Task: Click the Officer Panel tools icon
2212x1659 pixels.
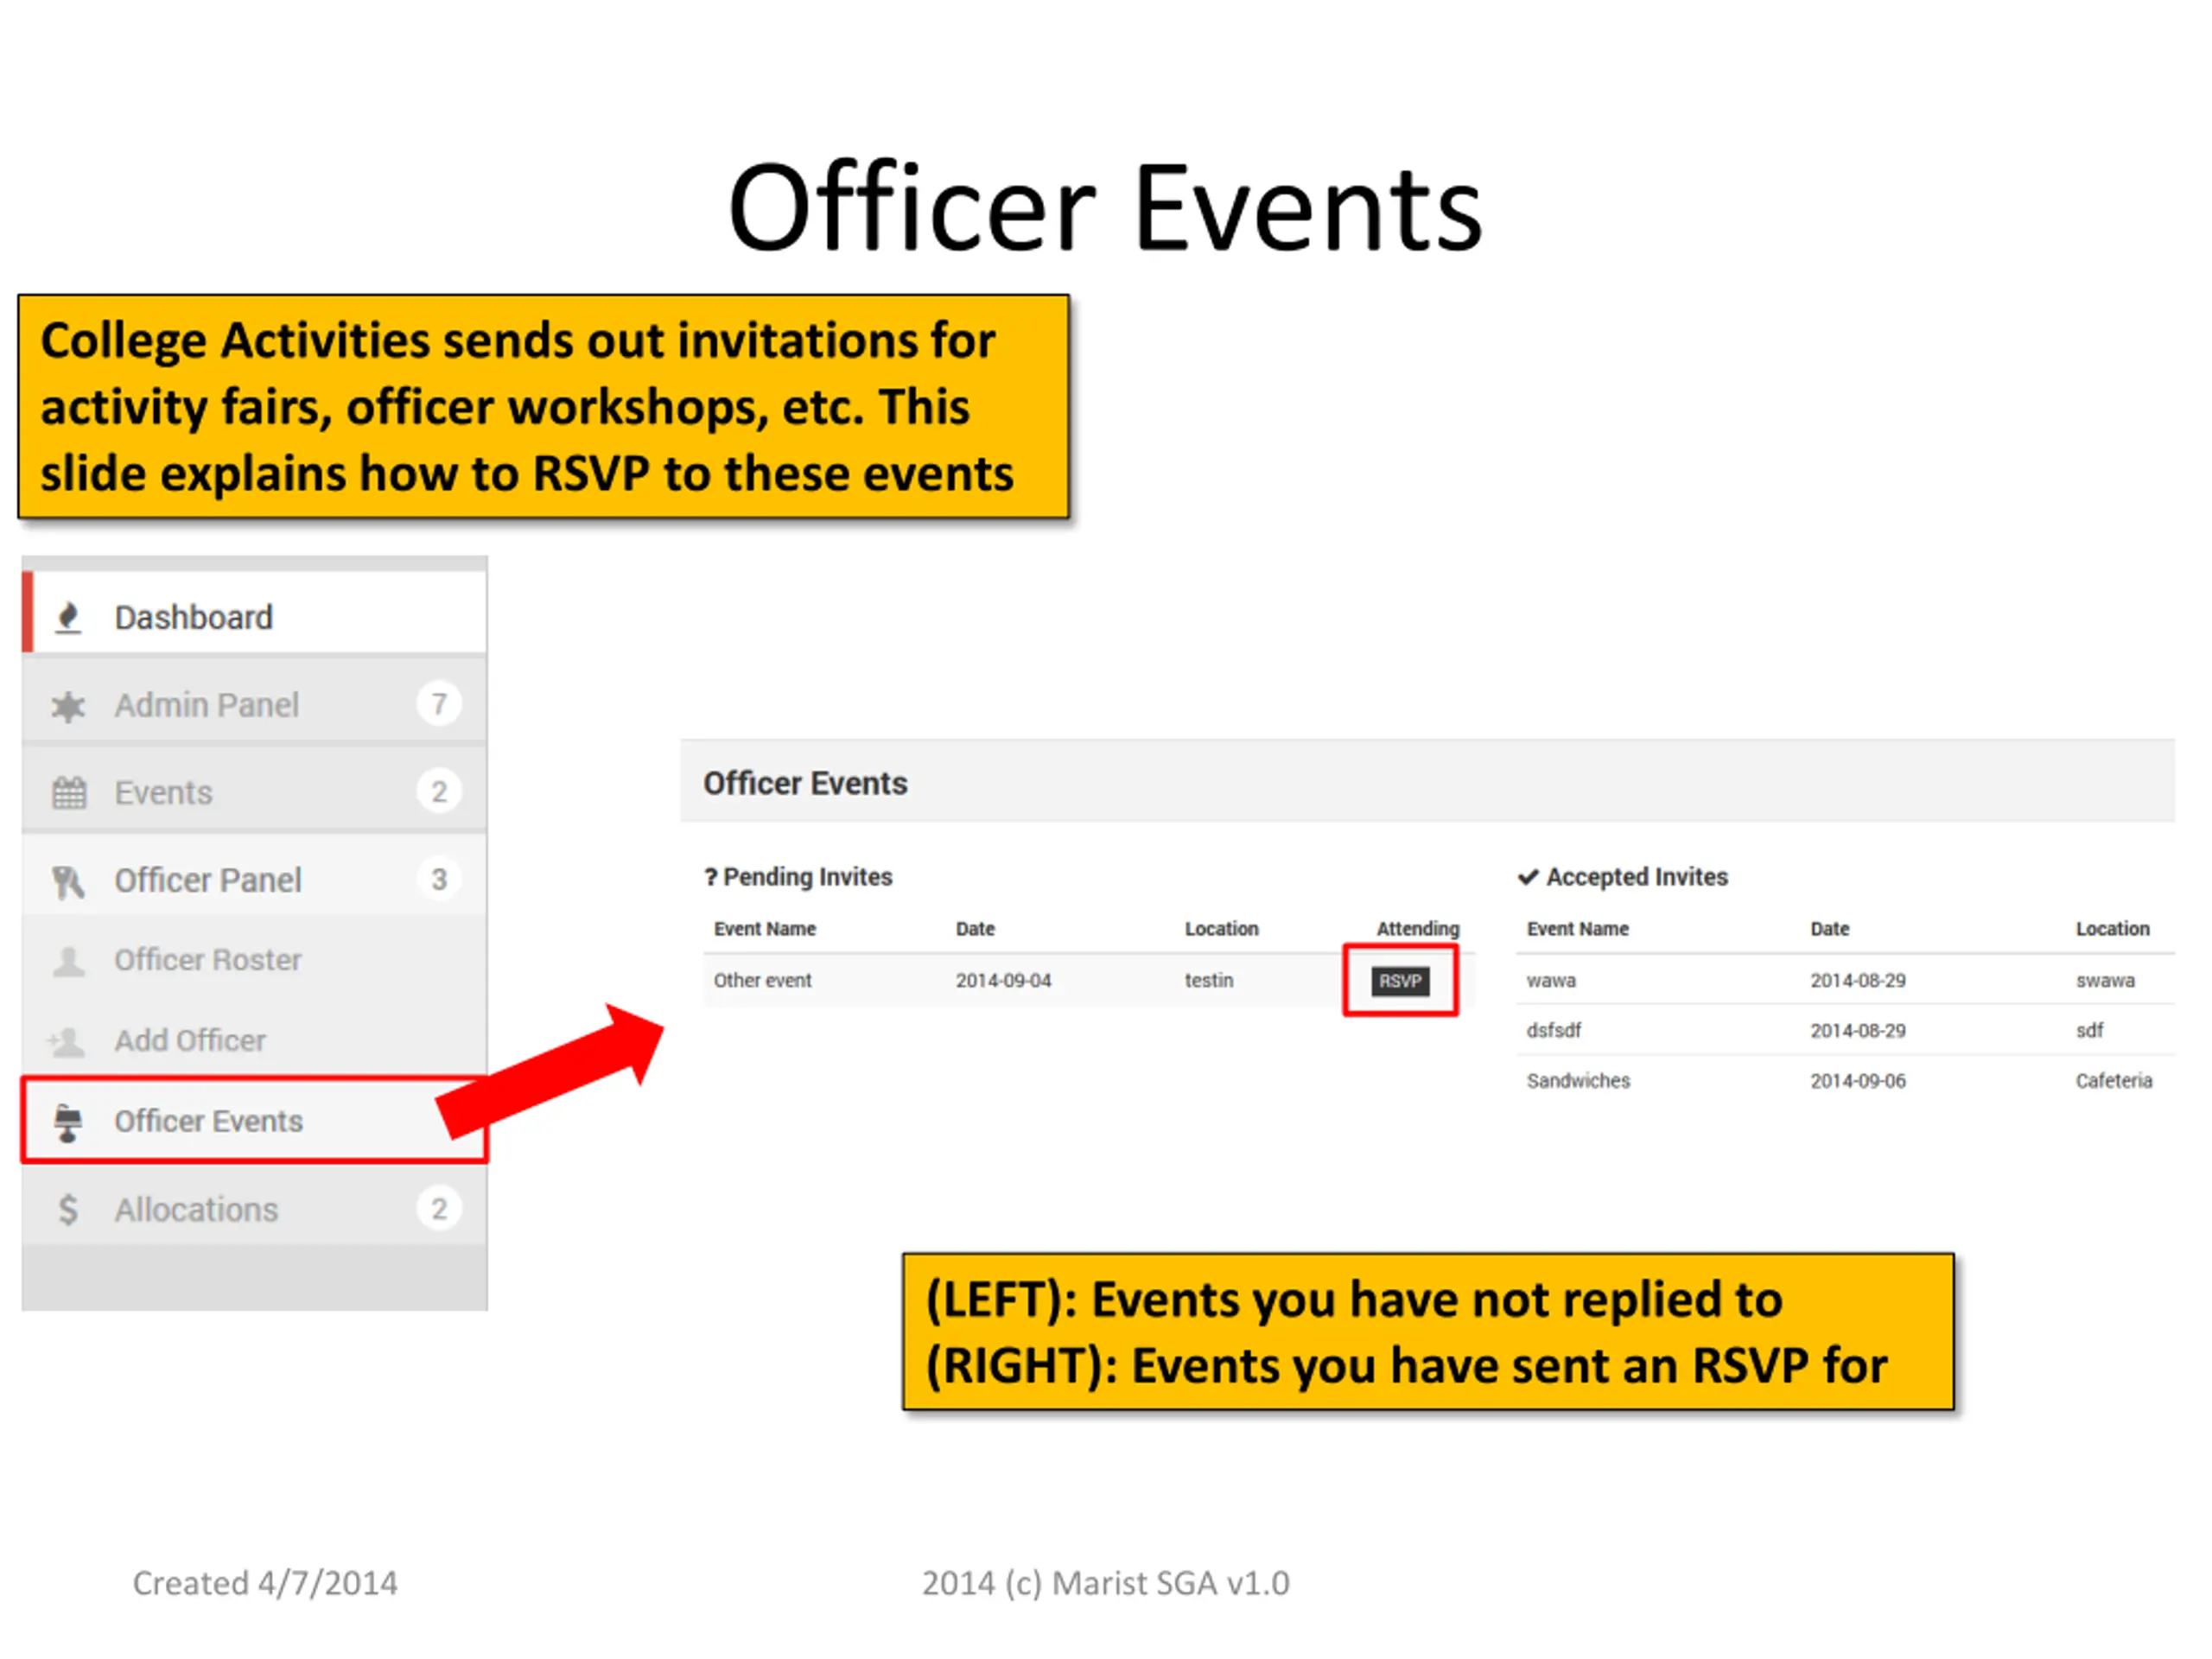Action: (68, 881)
